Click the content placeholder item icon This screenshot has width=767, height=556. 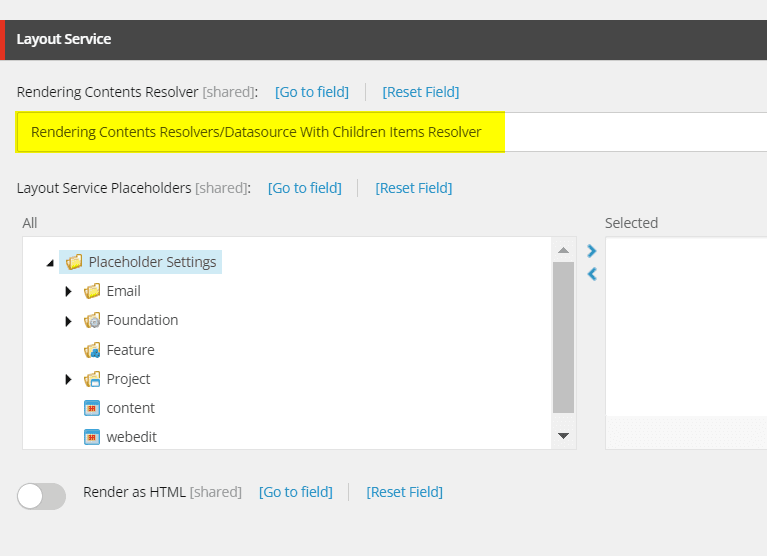tap(92, 408)
